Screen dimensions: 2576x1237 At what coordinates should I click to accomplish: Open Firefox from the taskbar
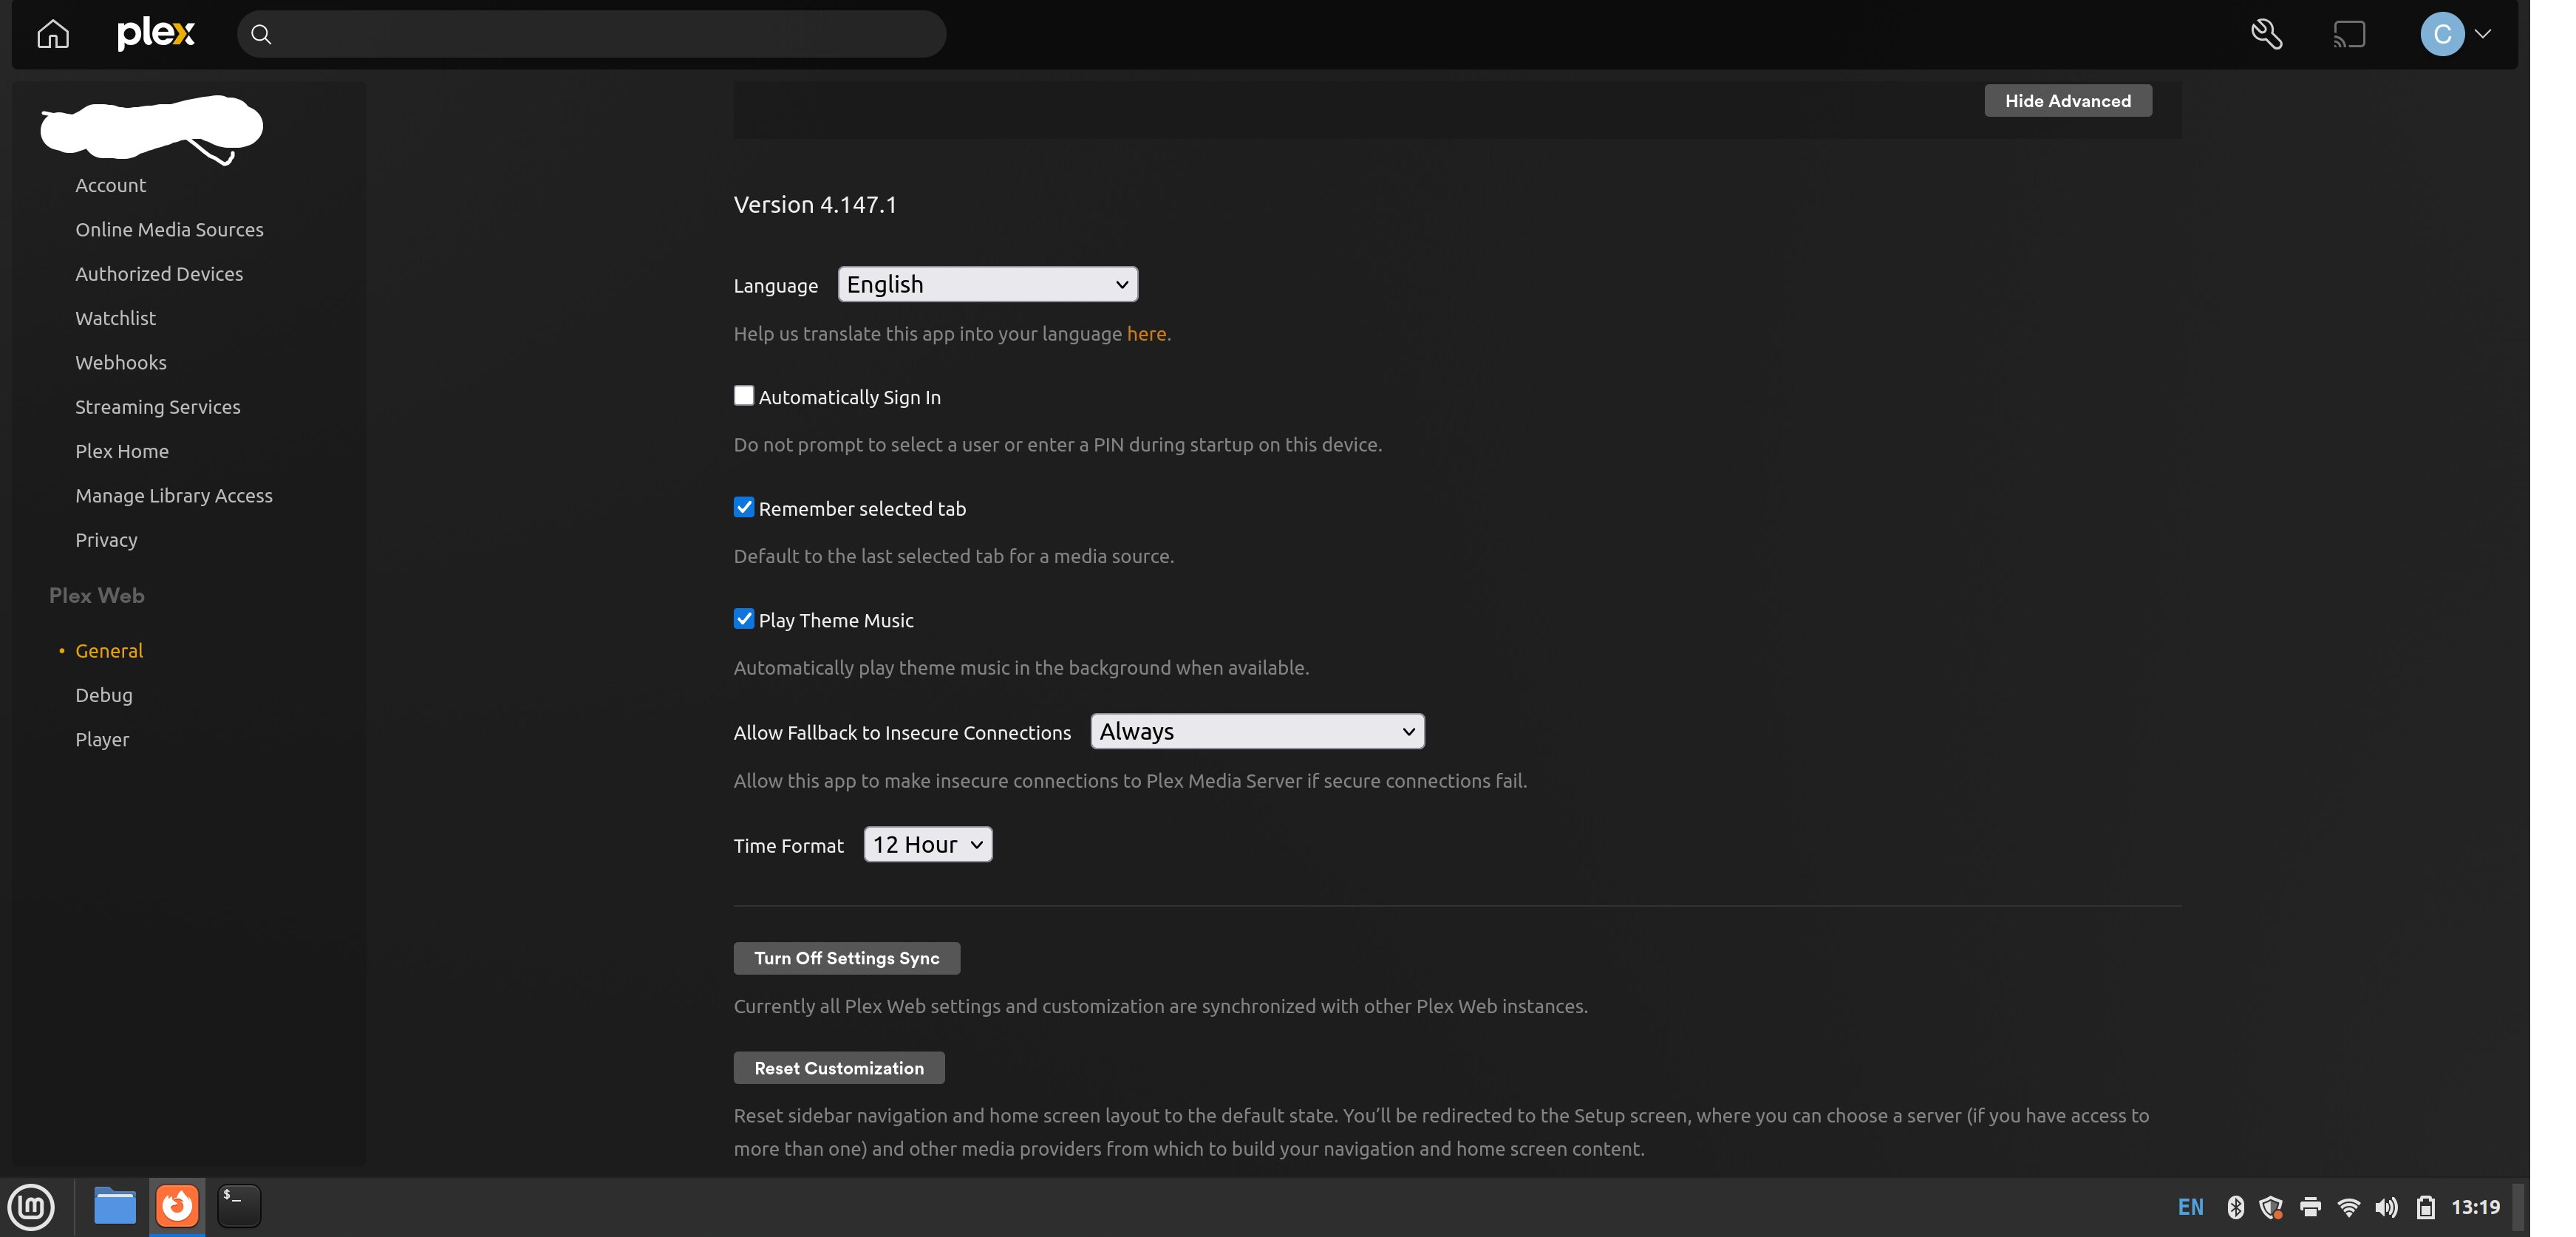(177, 1206)
